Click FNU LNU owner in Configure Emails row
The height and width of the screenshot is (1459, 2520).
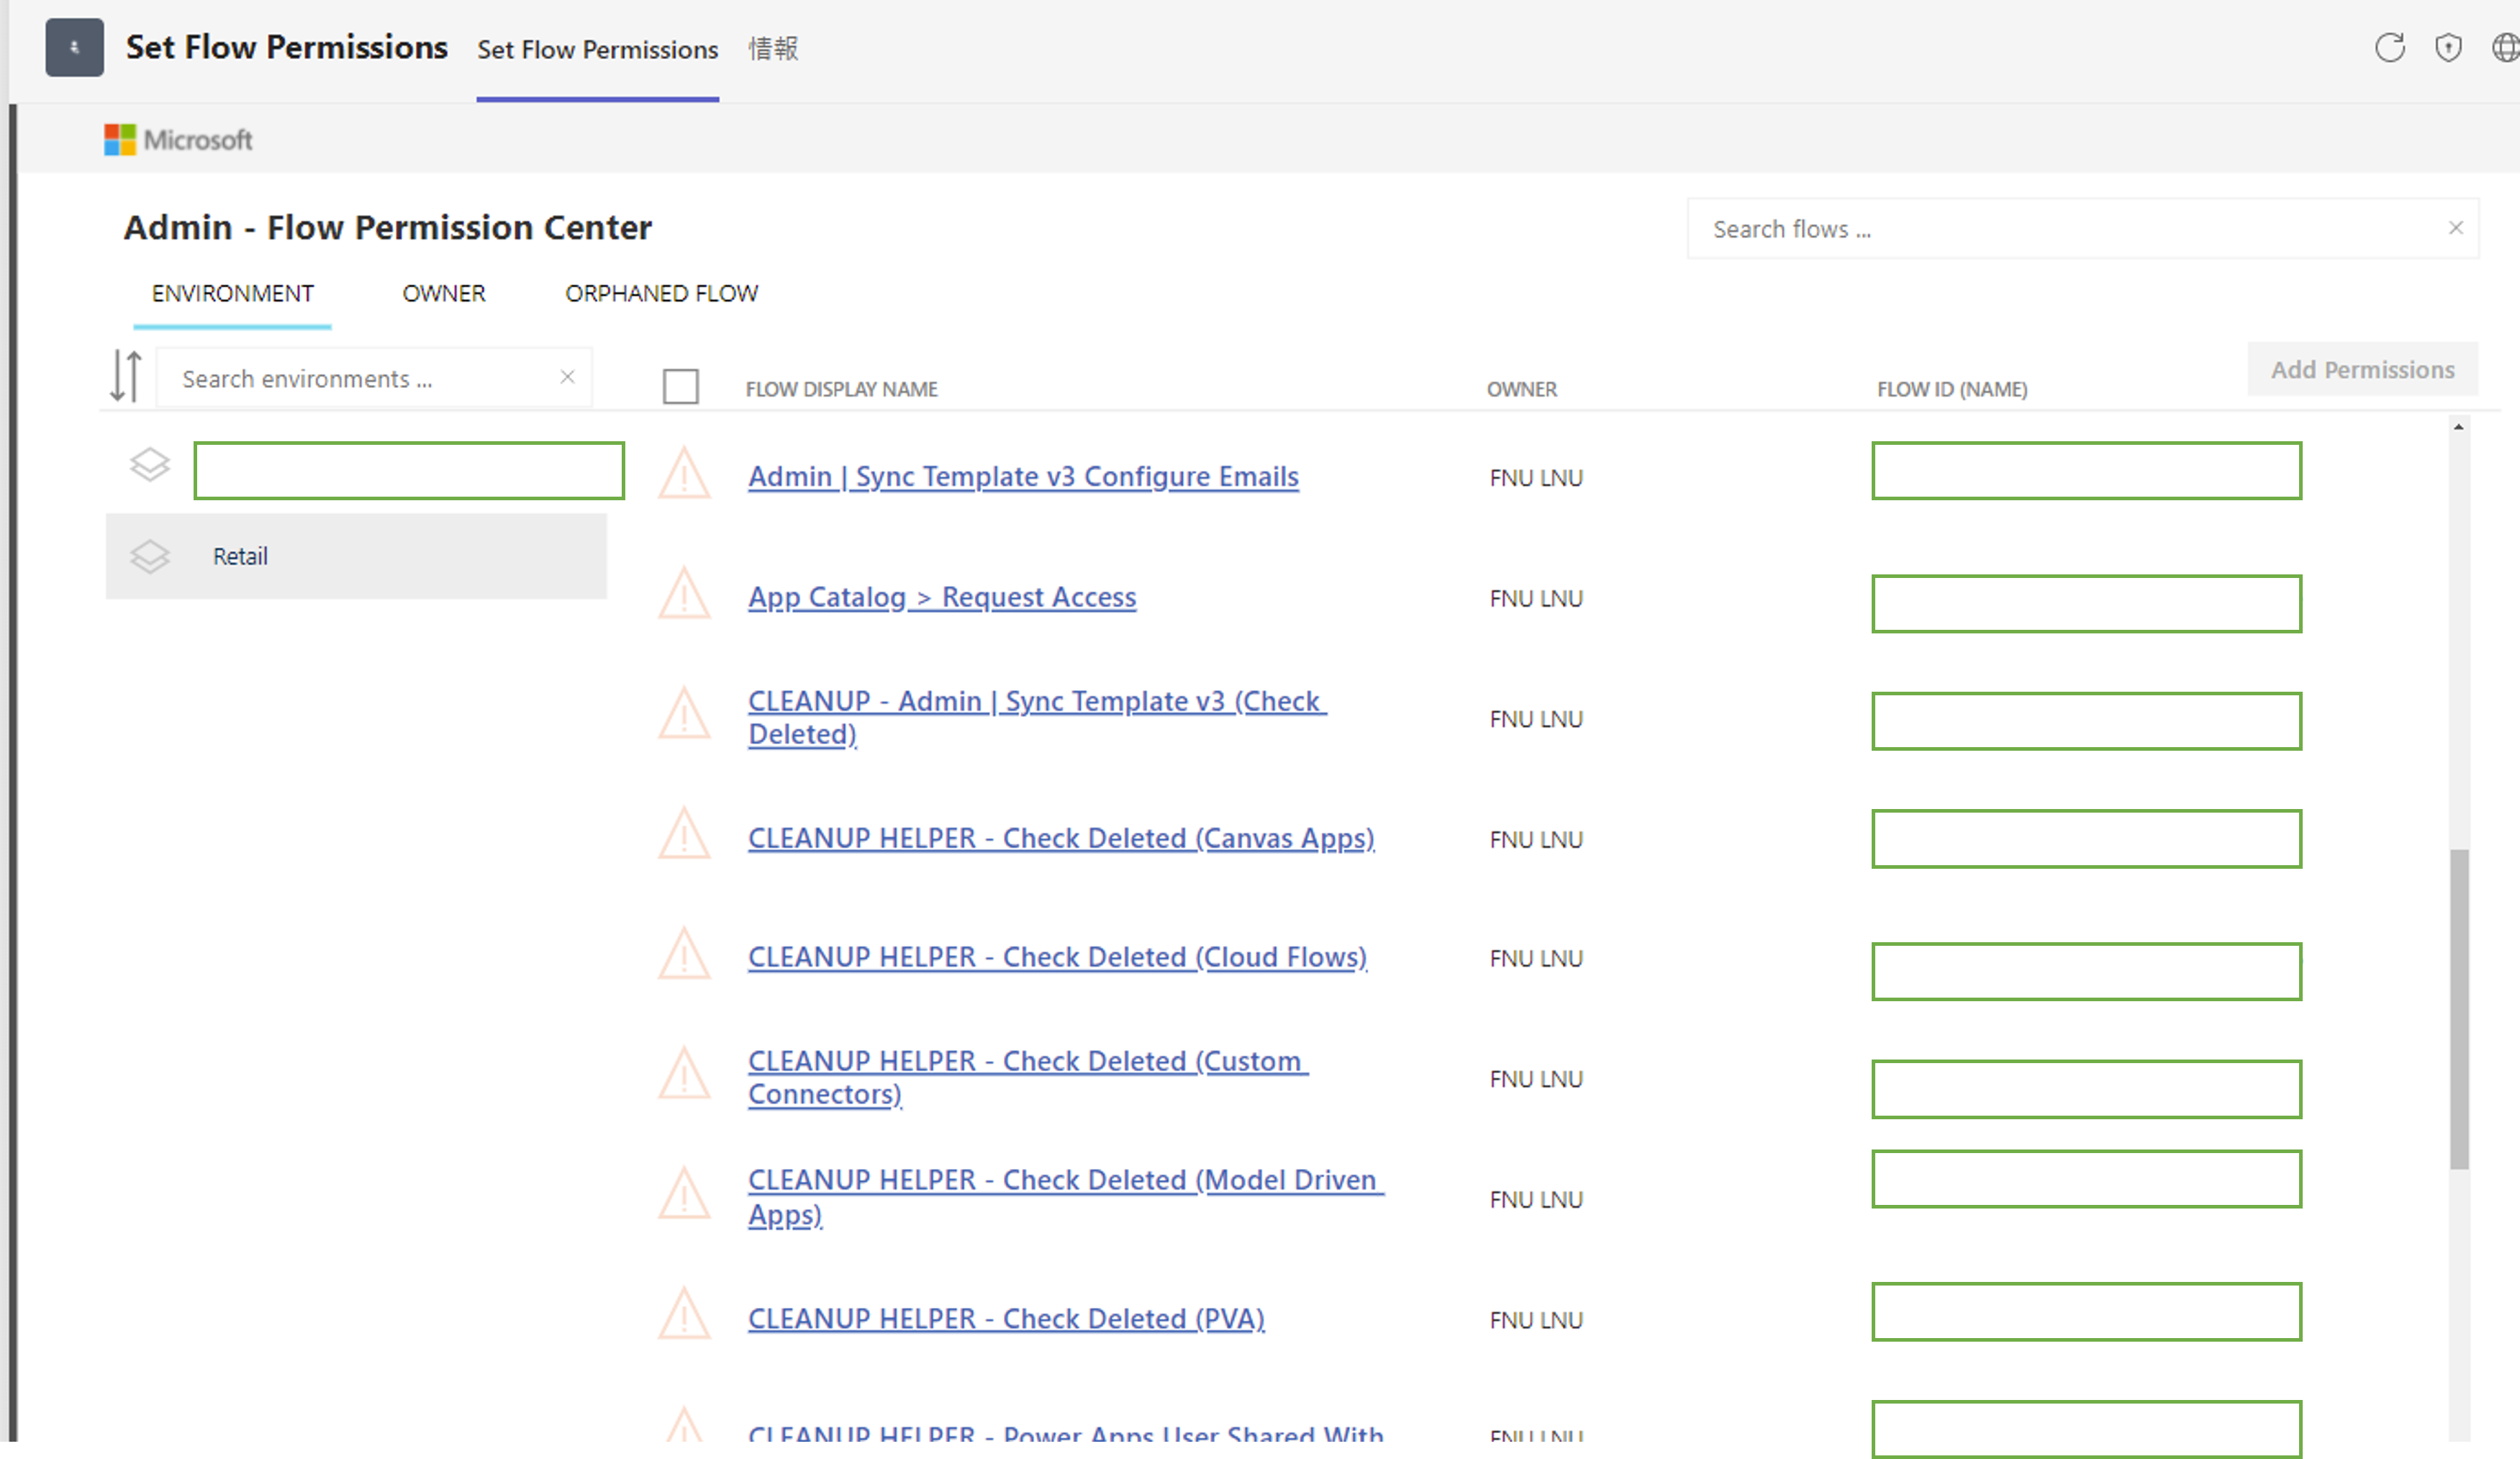point(1536,478)
